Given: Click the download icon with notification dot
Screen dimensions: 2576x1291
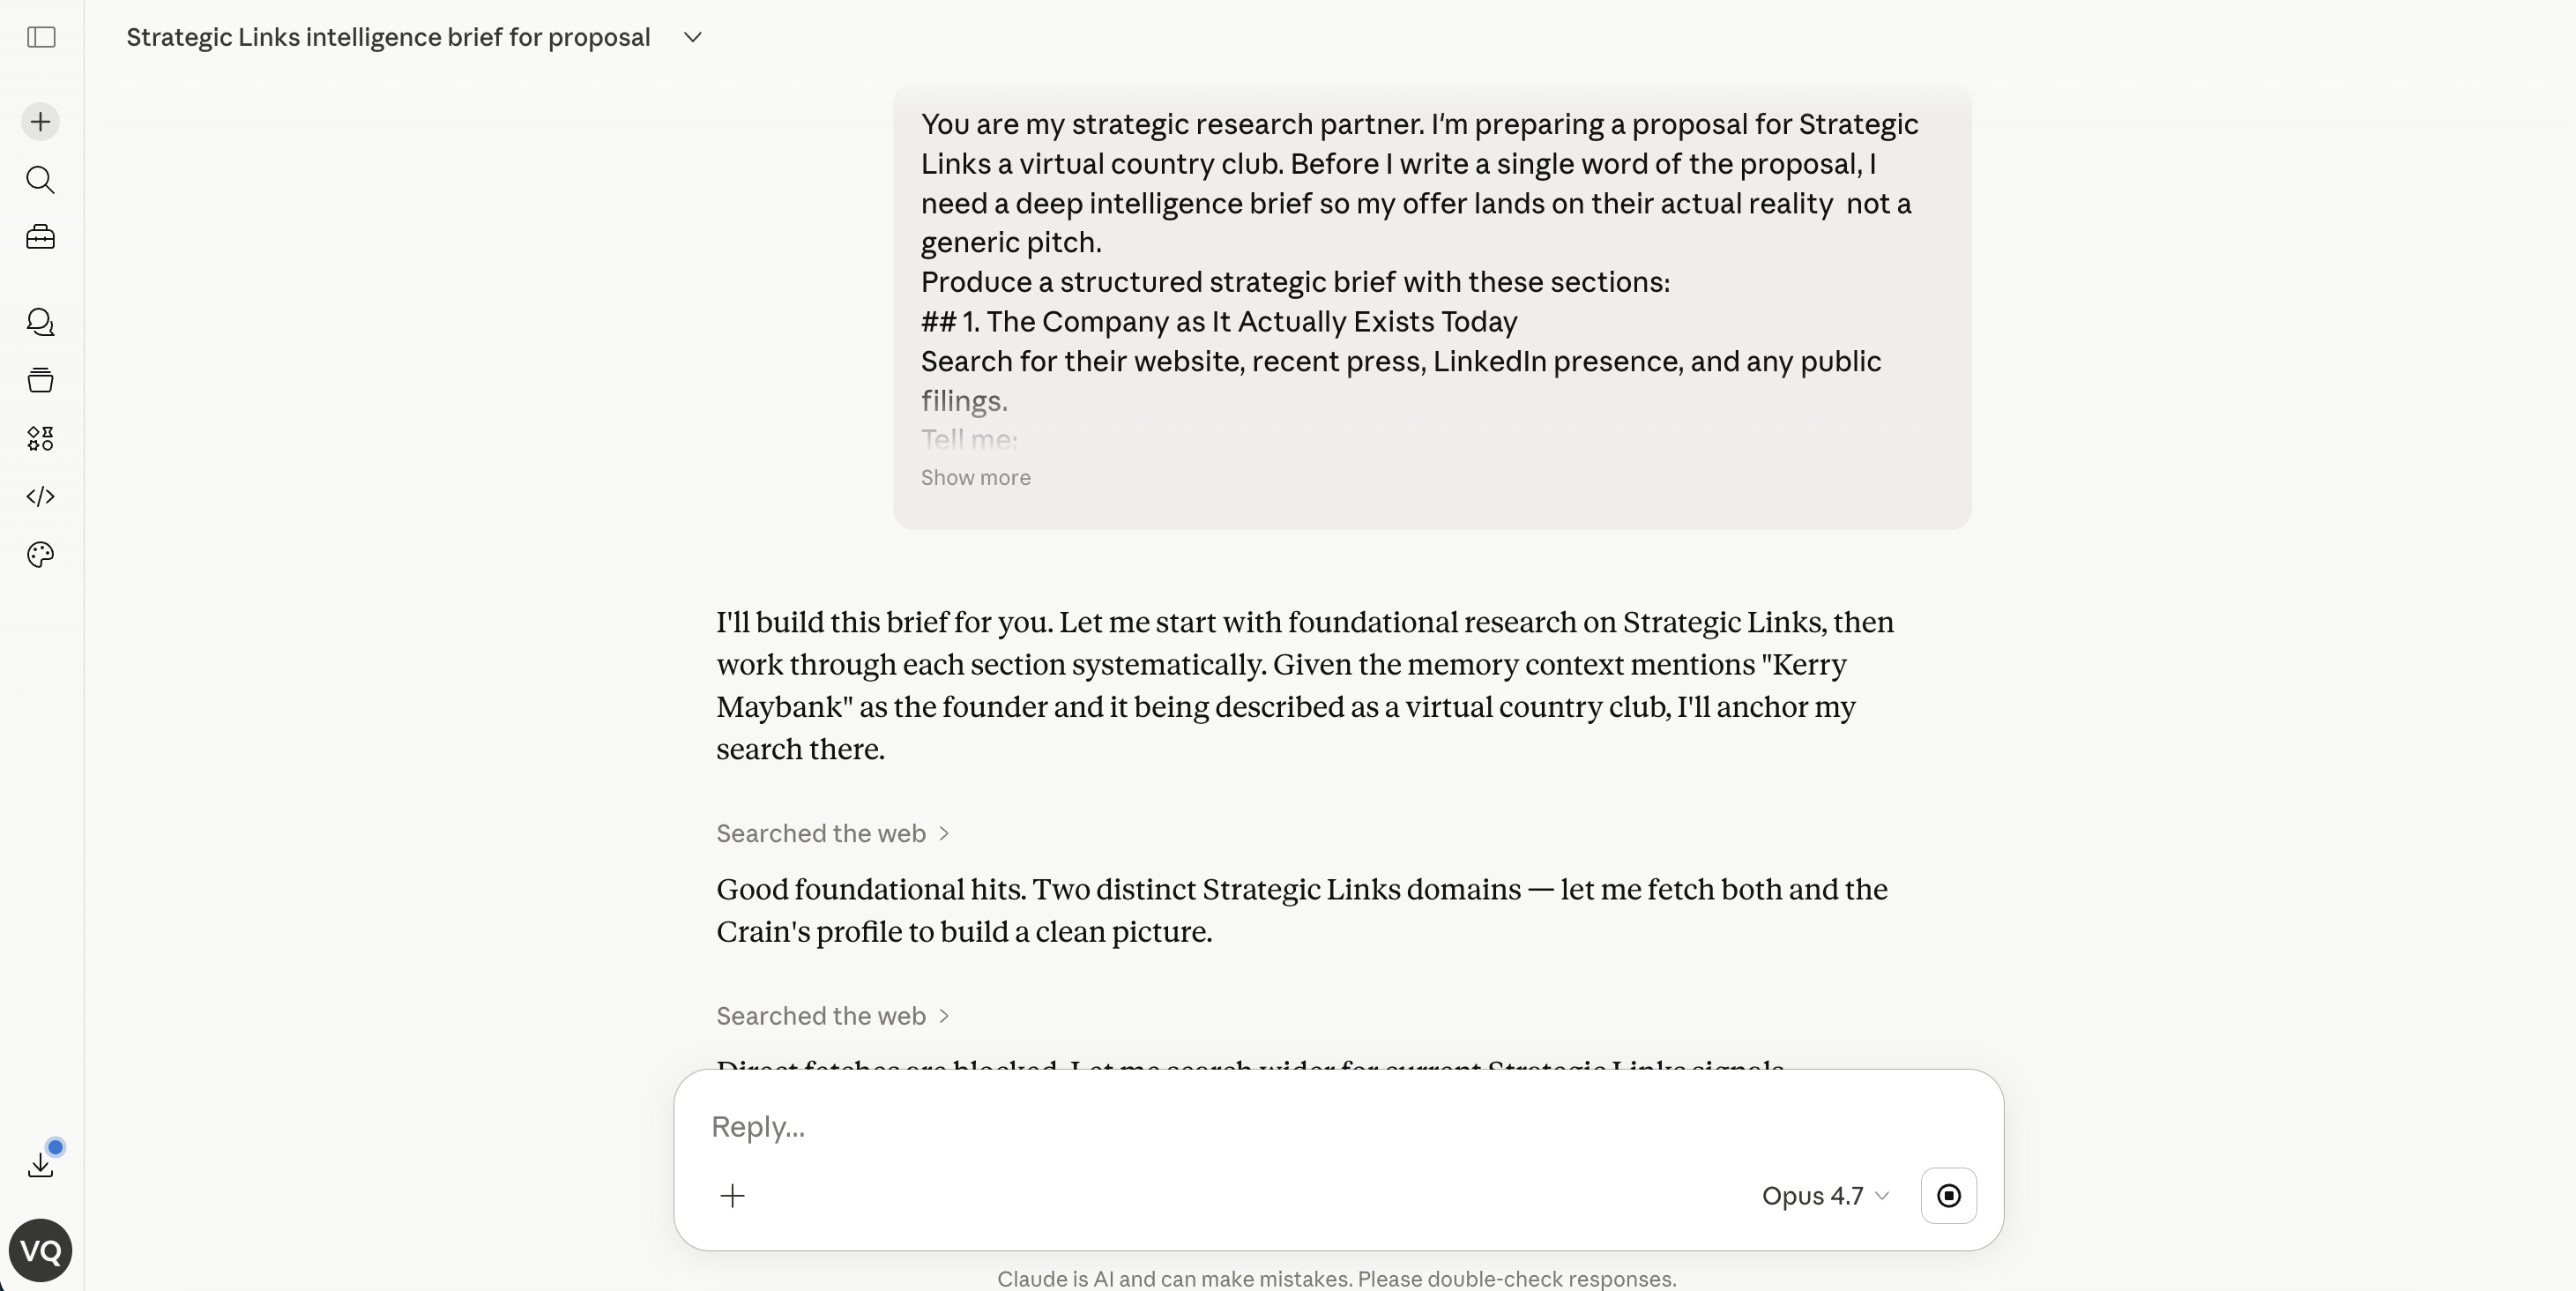Looking at the screenshot, I should [x=41, y=1165].
